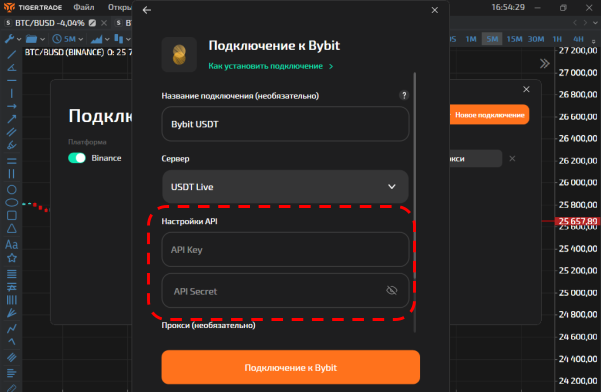Select the ruler measure tool
Viewport: 601px width, 392px height.
tap(11, 388)
